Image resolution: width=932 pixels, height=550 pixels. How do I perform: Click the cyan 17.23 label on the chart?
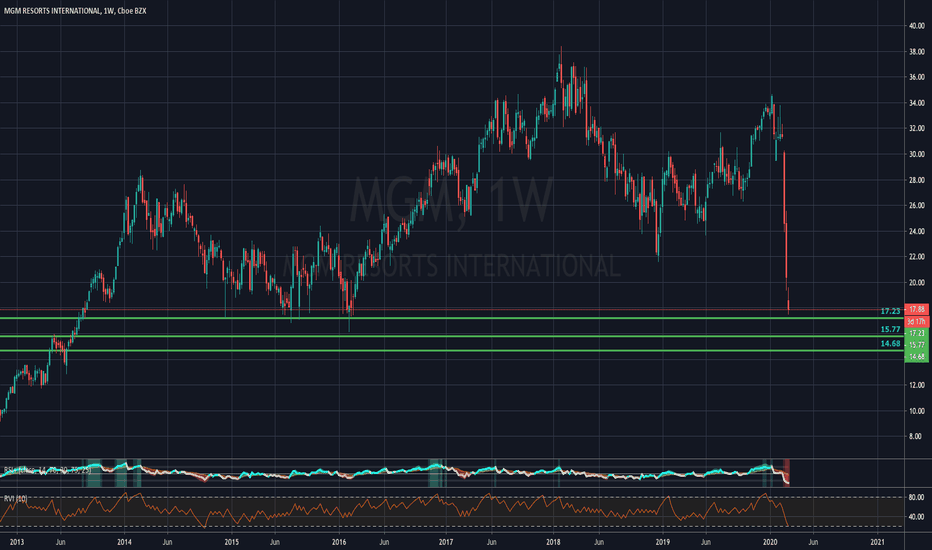coord(890,311)
